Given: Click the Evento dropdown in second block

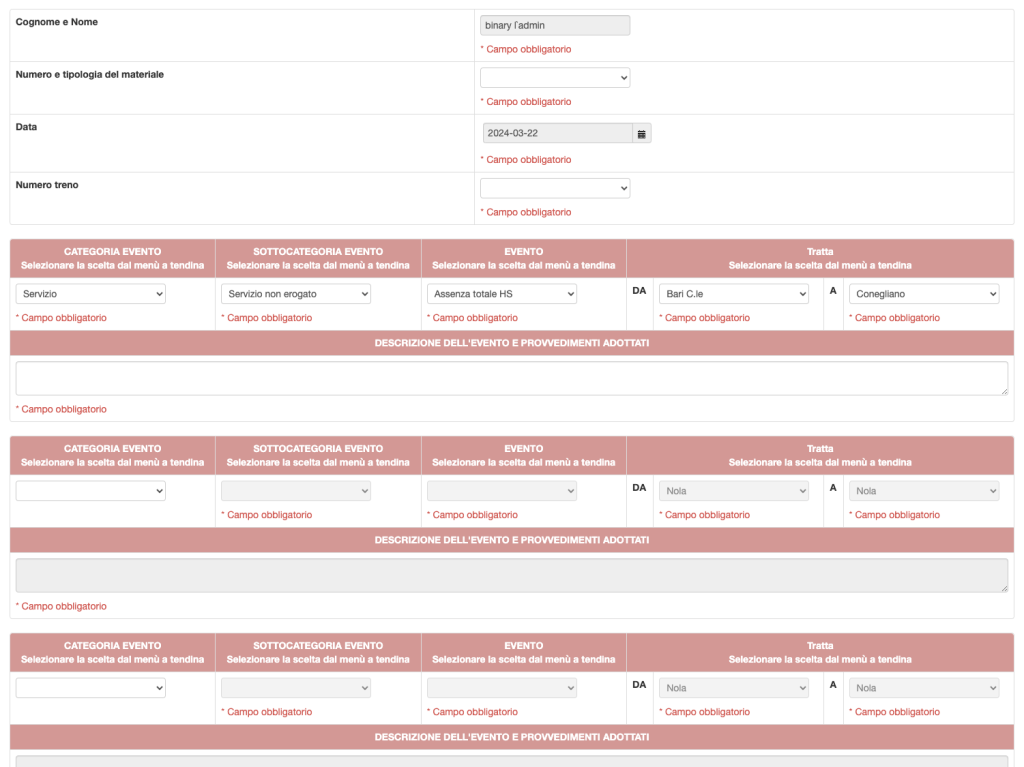Looking at the screenshot, I should (x=502, y=491).
